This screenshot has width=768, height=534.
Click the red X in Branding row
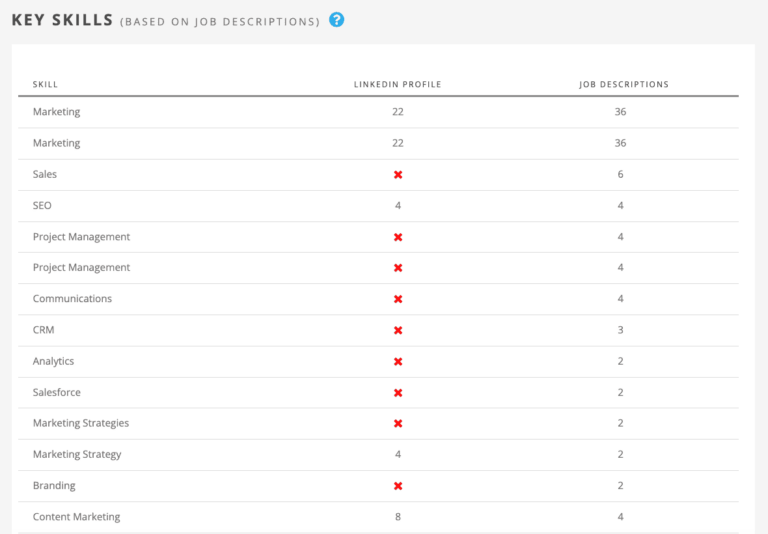tap(398, 486)
